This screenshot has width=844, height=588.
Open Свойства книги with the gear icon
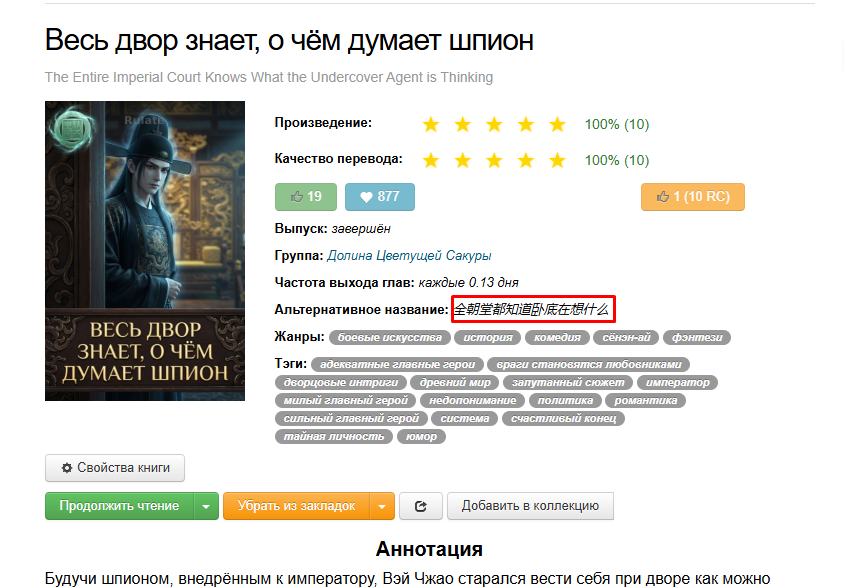coord(115,468)
